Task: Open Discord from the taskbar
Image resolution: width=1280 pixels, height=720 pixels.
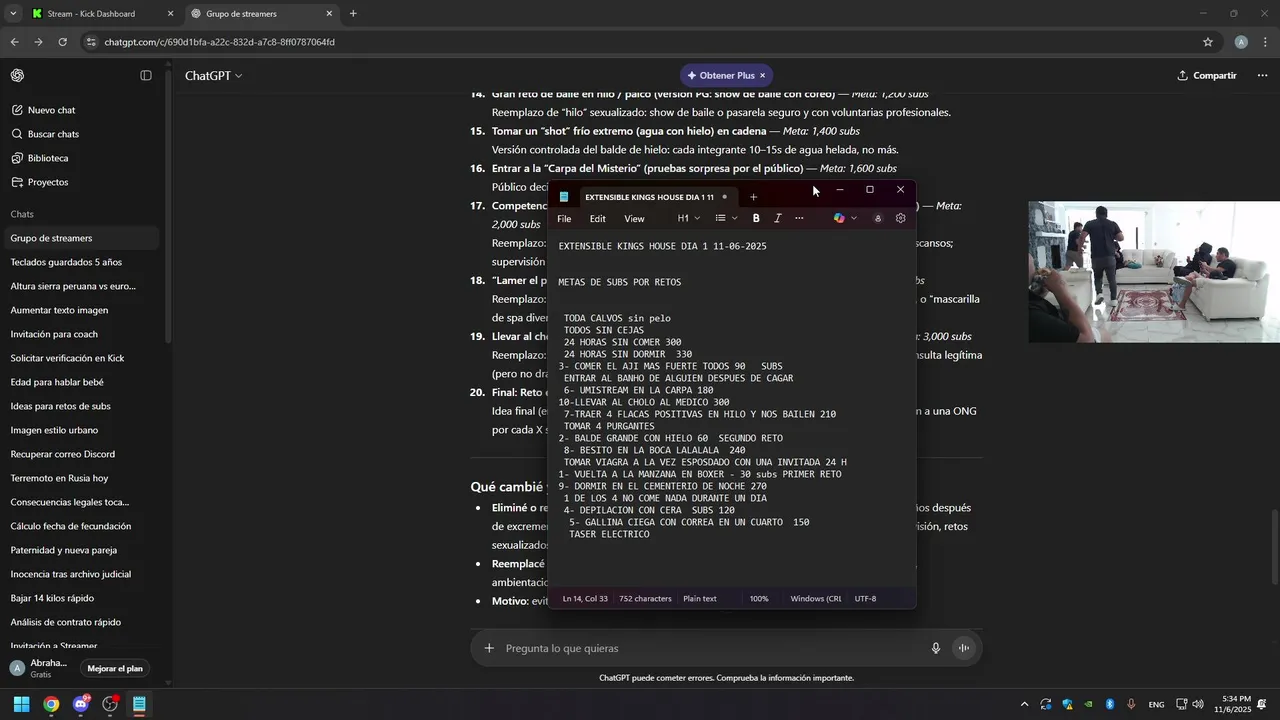Action: 81,704
